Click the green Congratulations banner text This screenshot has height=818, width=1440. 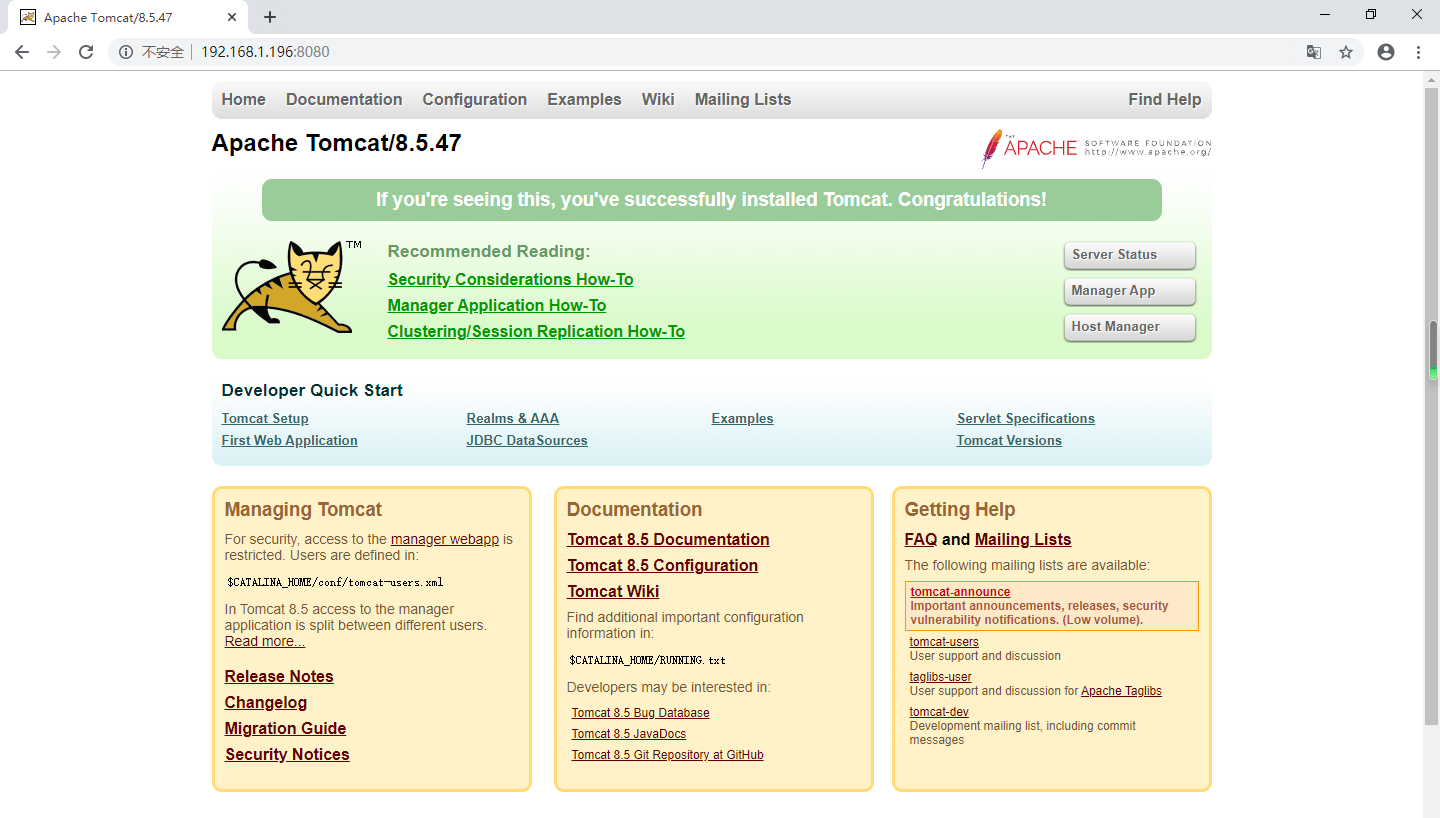click(x=711, y=200)
